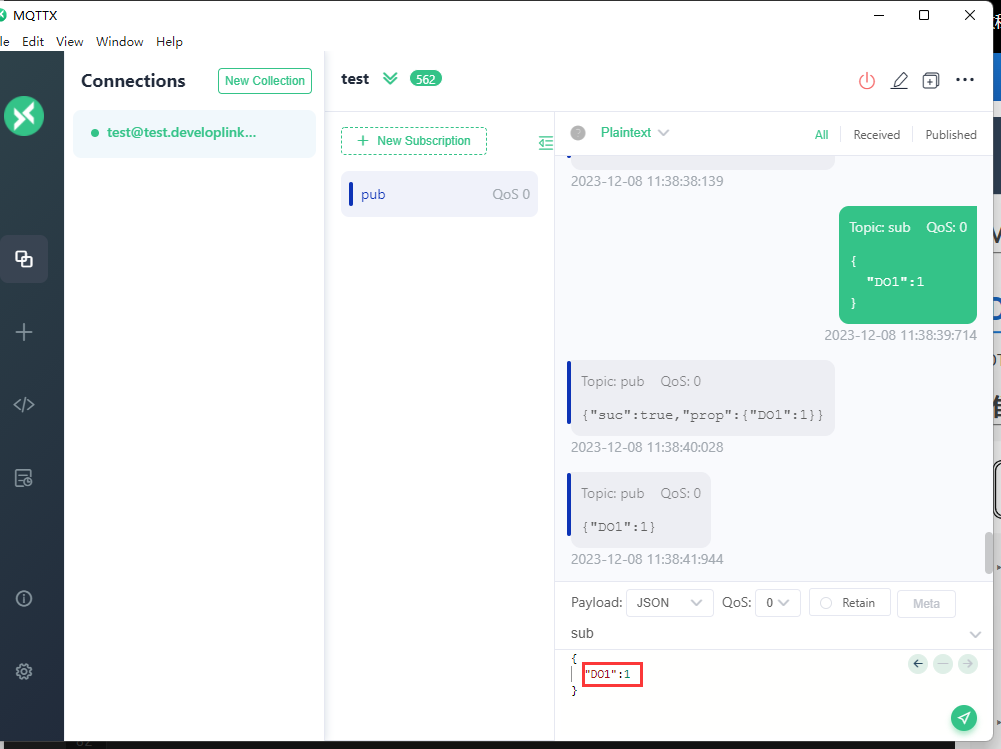Viewport: 1001px width, 749px height.
Task: Open the About info icon
Action: pos(24,598)
